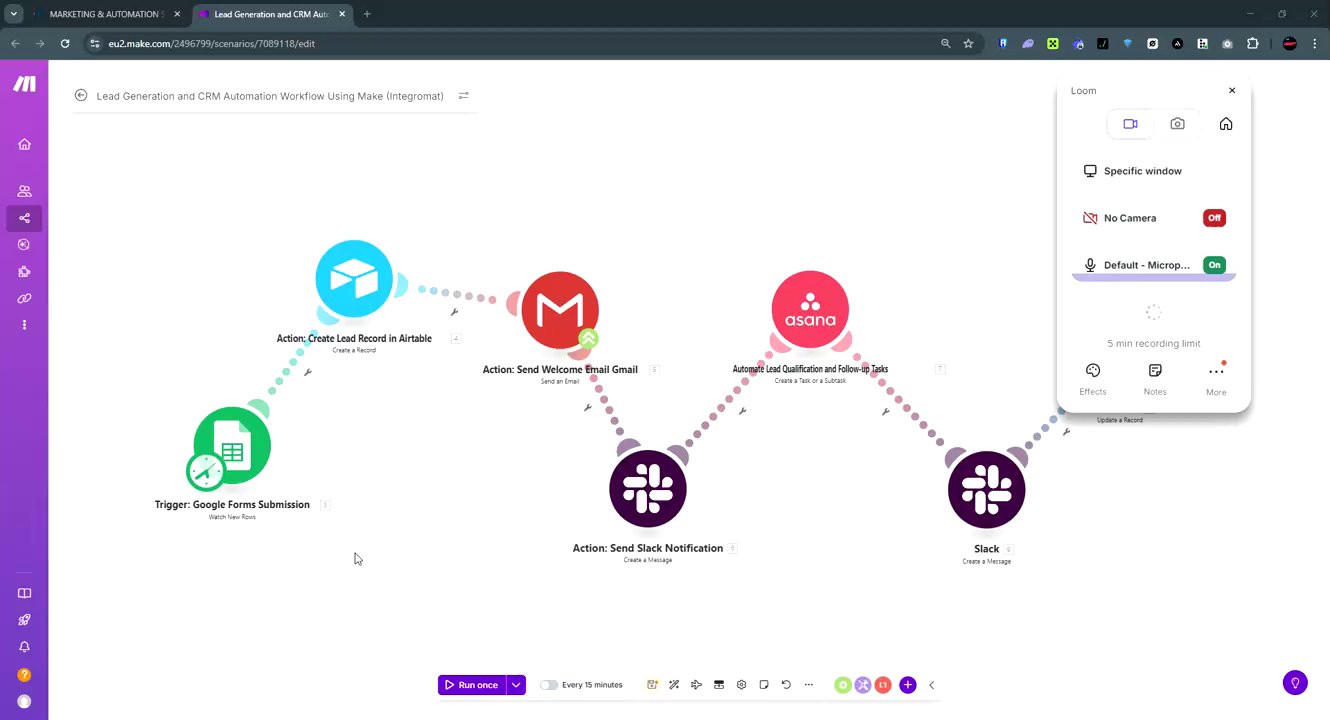Click the Loom home button
Screen dimensions: 1330x720
[1226, 124]
